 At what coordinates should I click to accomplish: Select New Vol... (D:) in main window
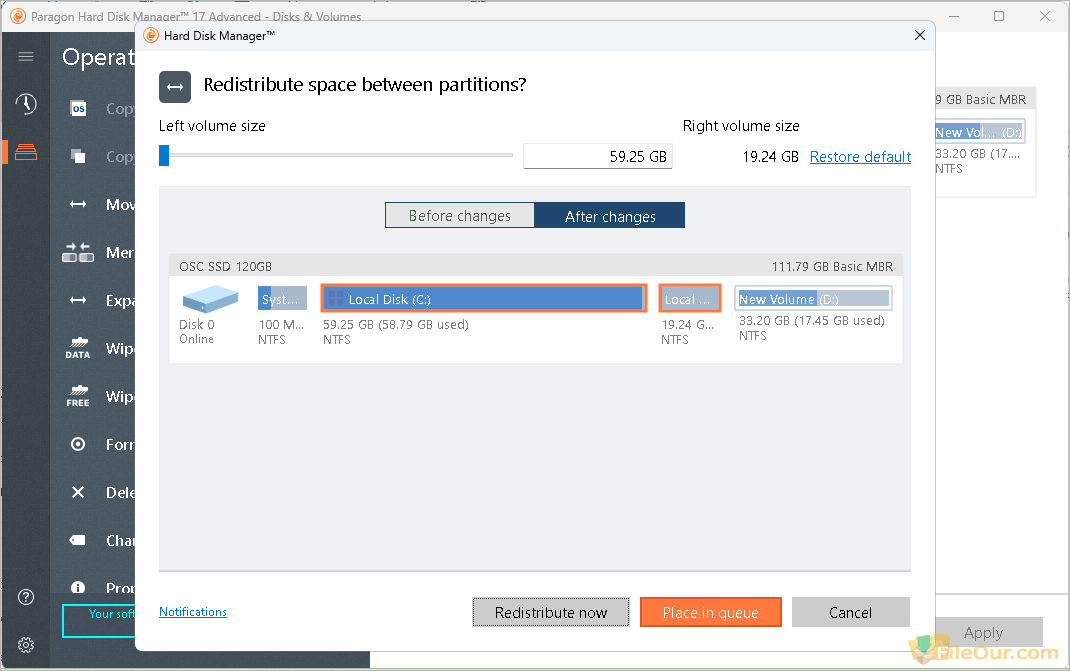[978, 132]
